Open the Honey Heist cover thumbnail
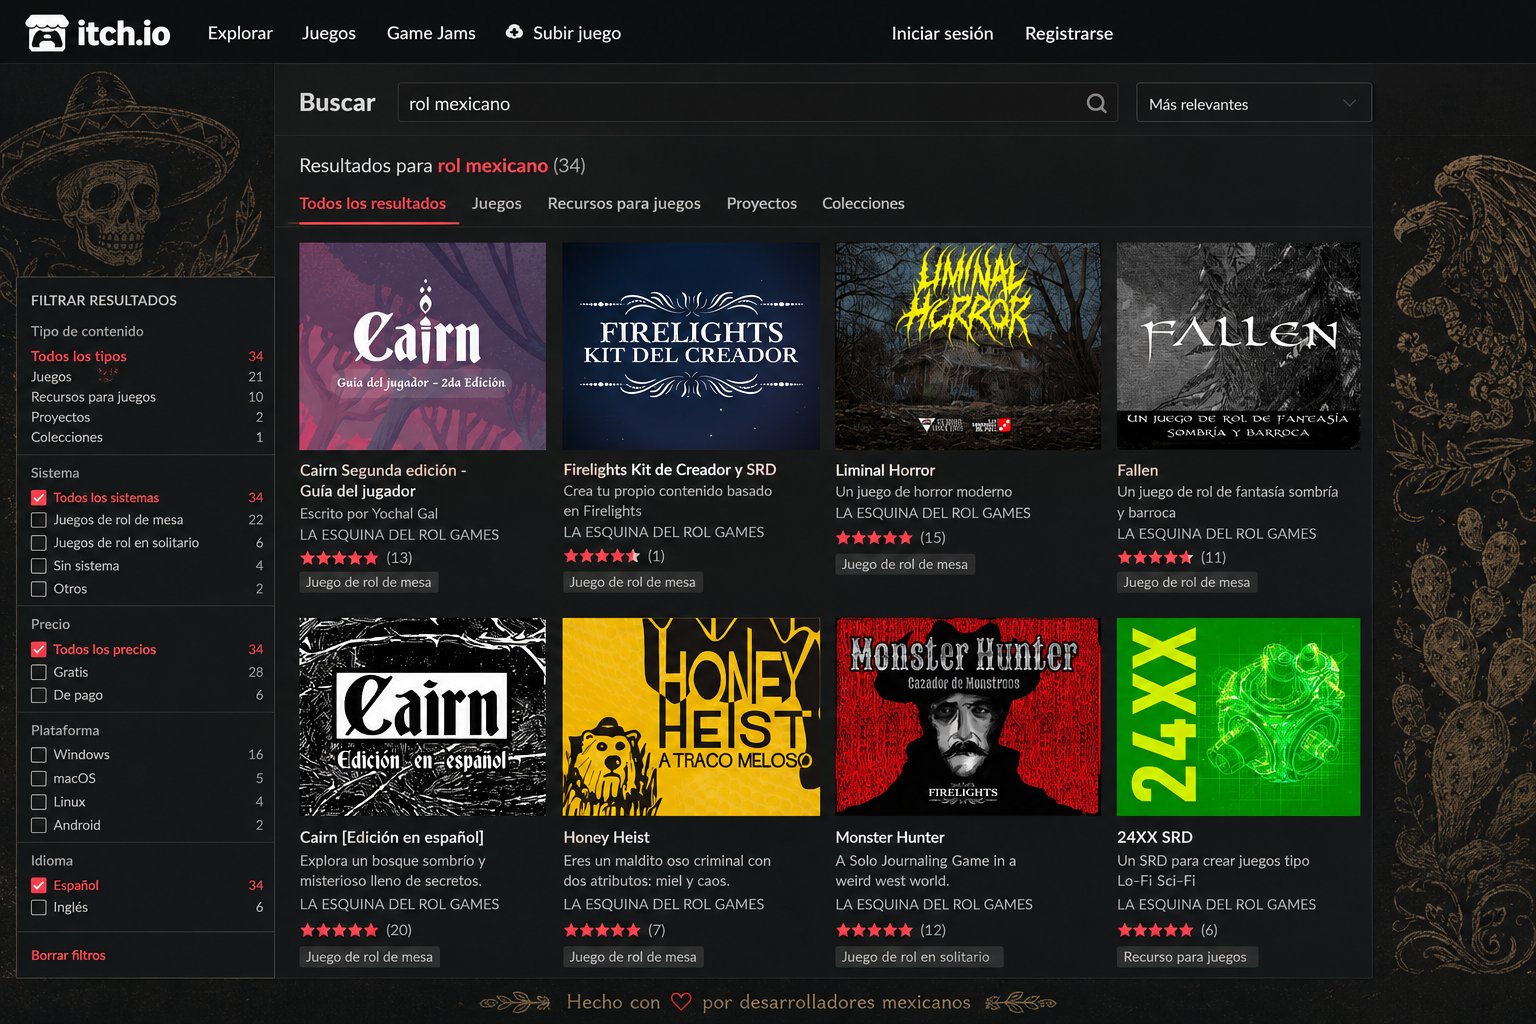Viewport: 1536px width, 1024px height. [691, 717]
